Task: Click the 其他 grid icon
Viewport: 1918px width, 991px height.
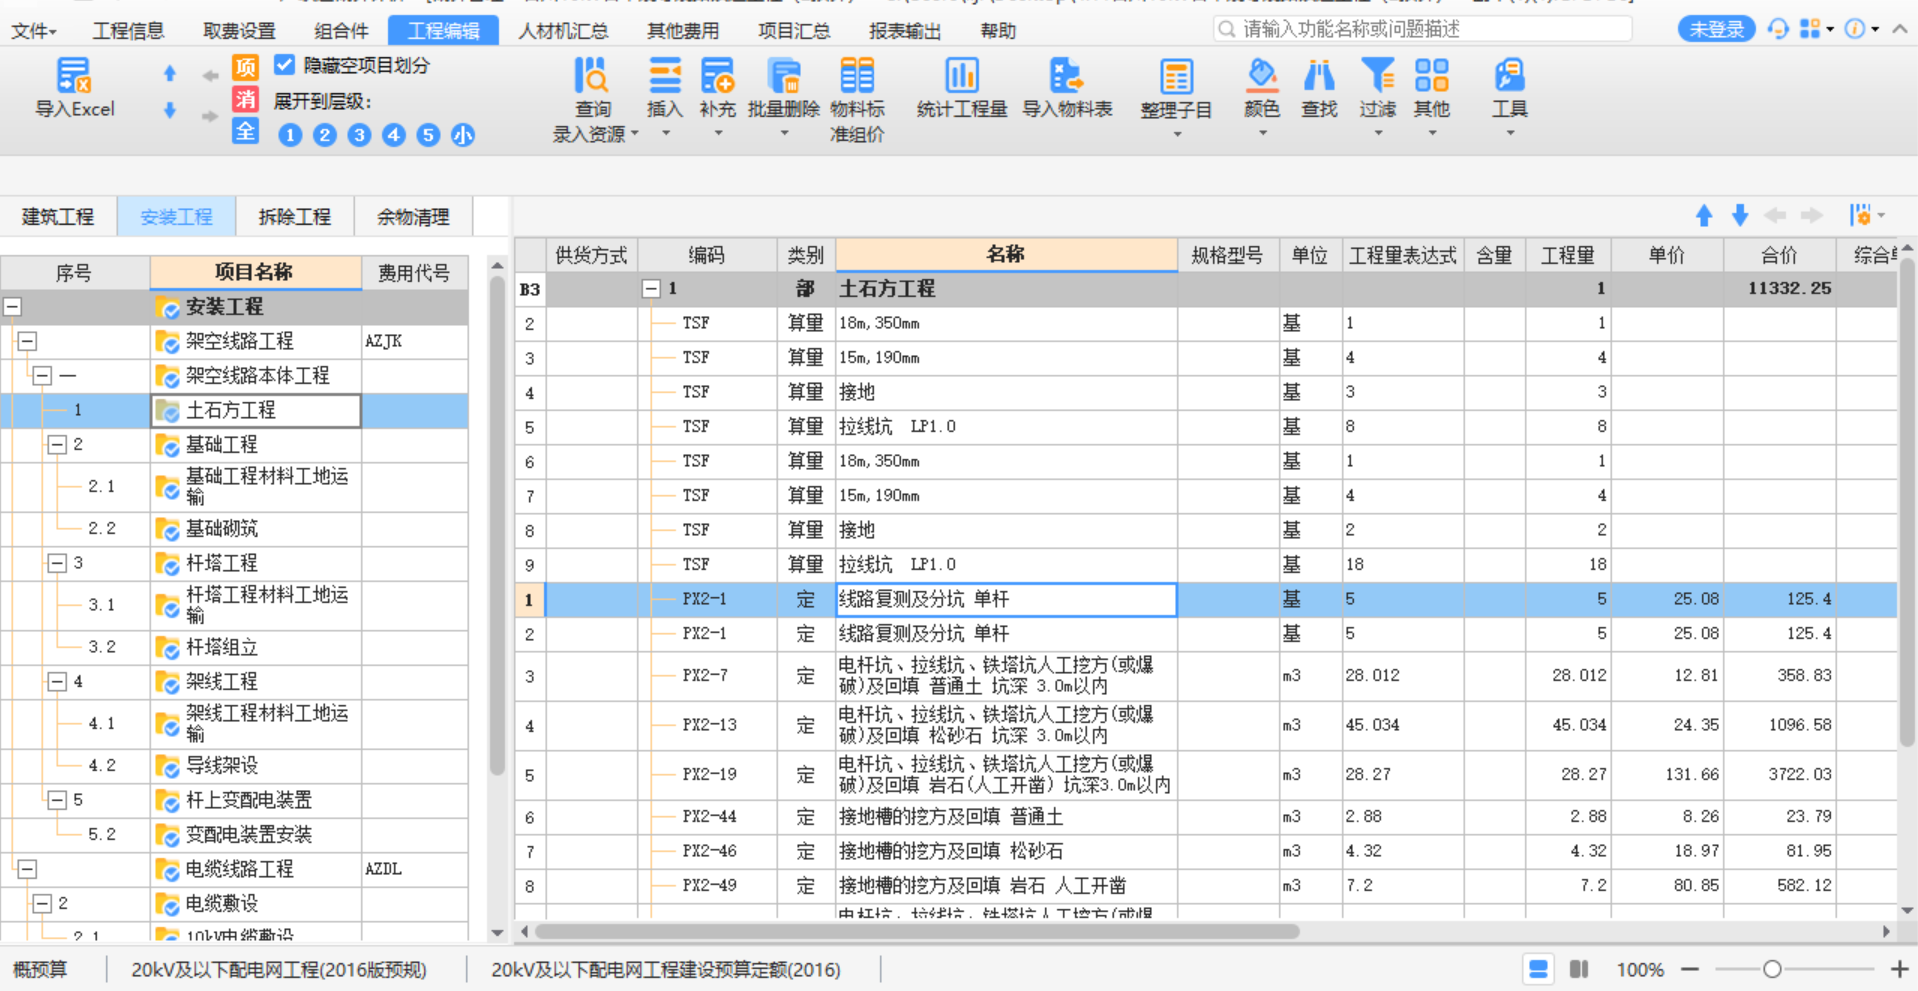Action: pos(1432,75)
